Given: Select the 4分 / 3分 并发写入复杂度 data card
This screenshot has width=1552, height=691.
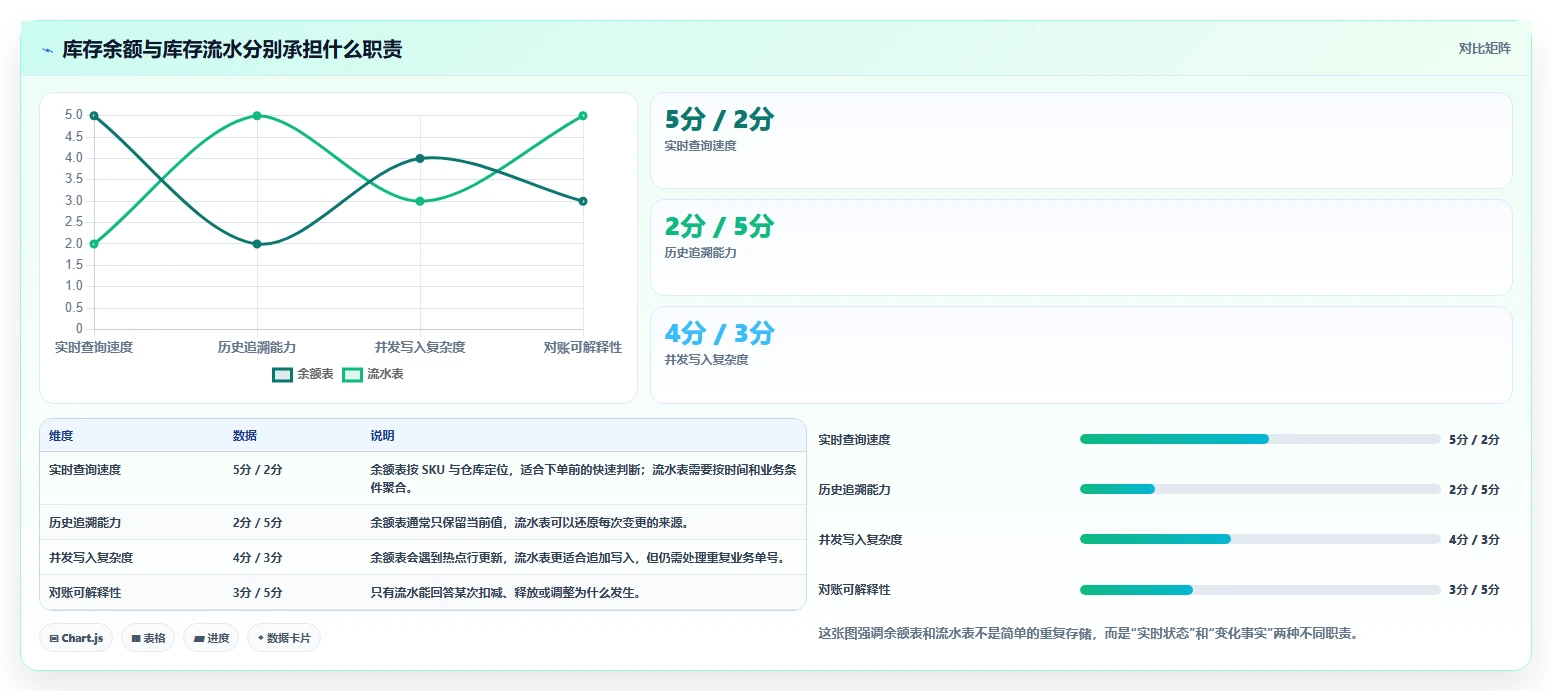Looking at the screenshot, I should click(1081, 355).
